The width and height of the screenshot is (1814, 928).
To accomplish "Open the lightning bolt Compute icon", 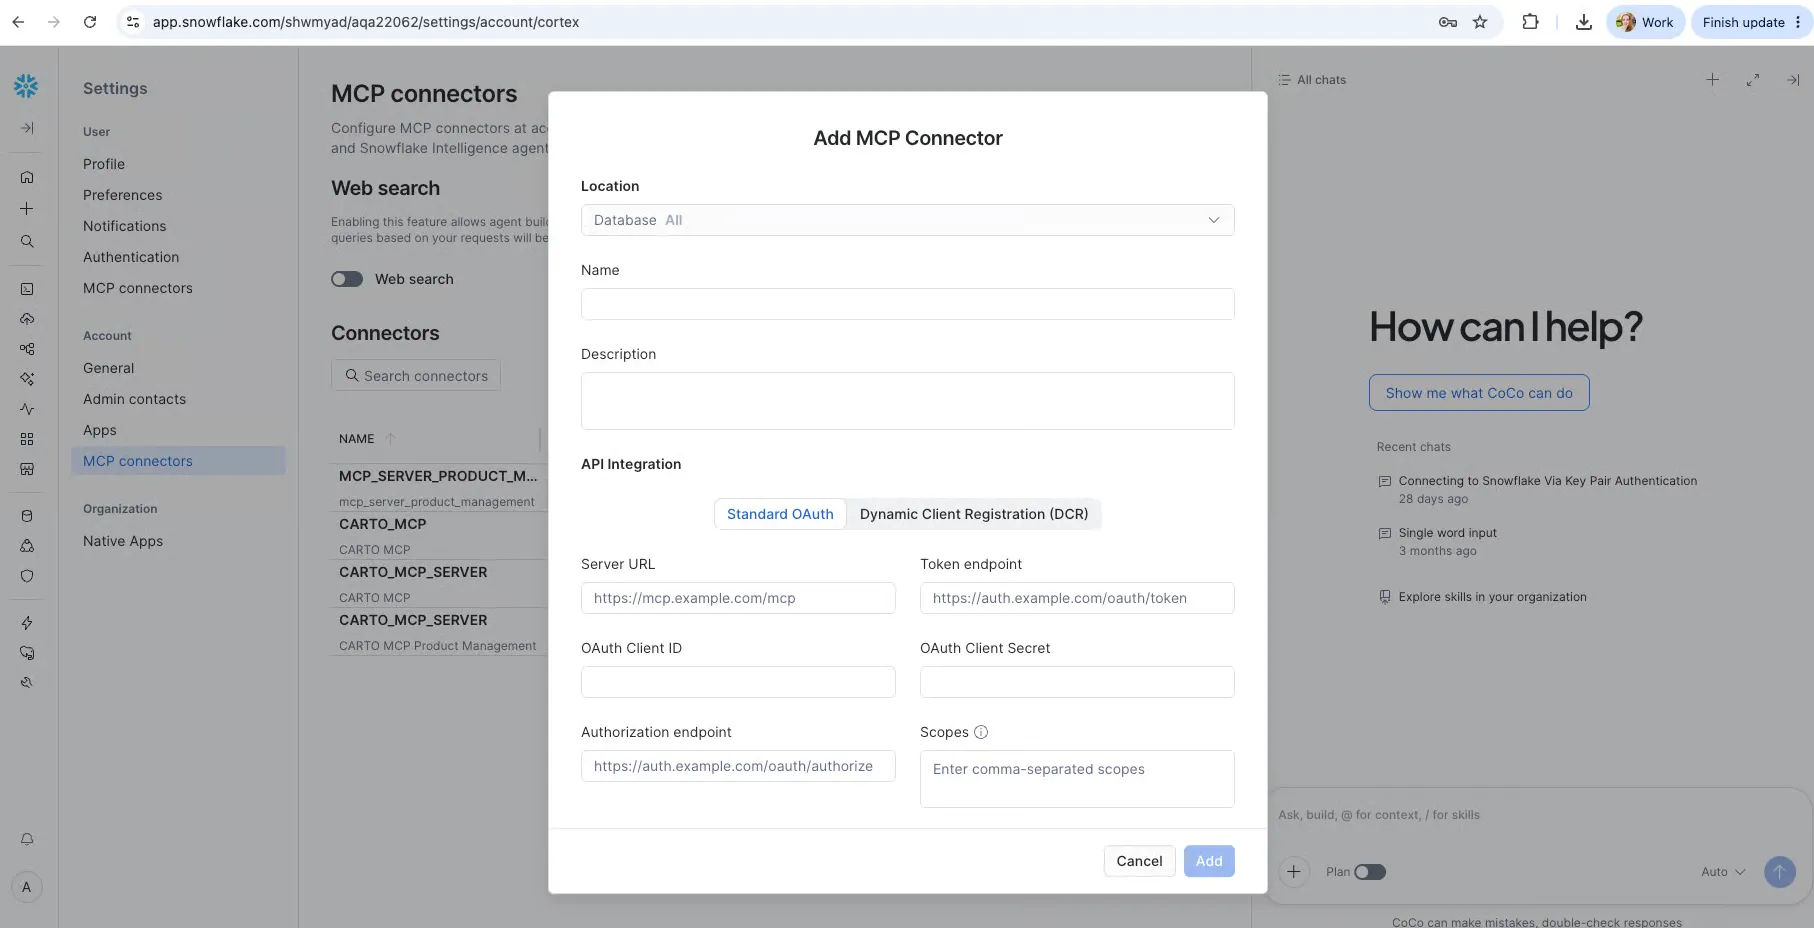I will click(x=27, y=623).
